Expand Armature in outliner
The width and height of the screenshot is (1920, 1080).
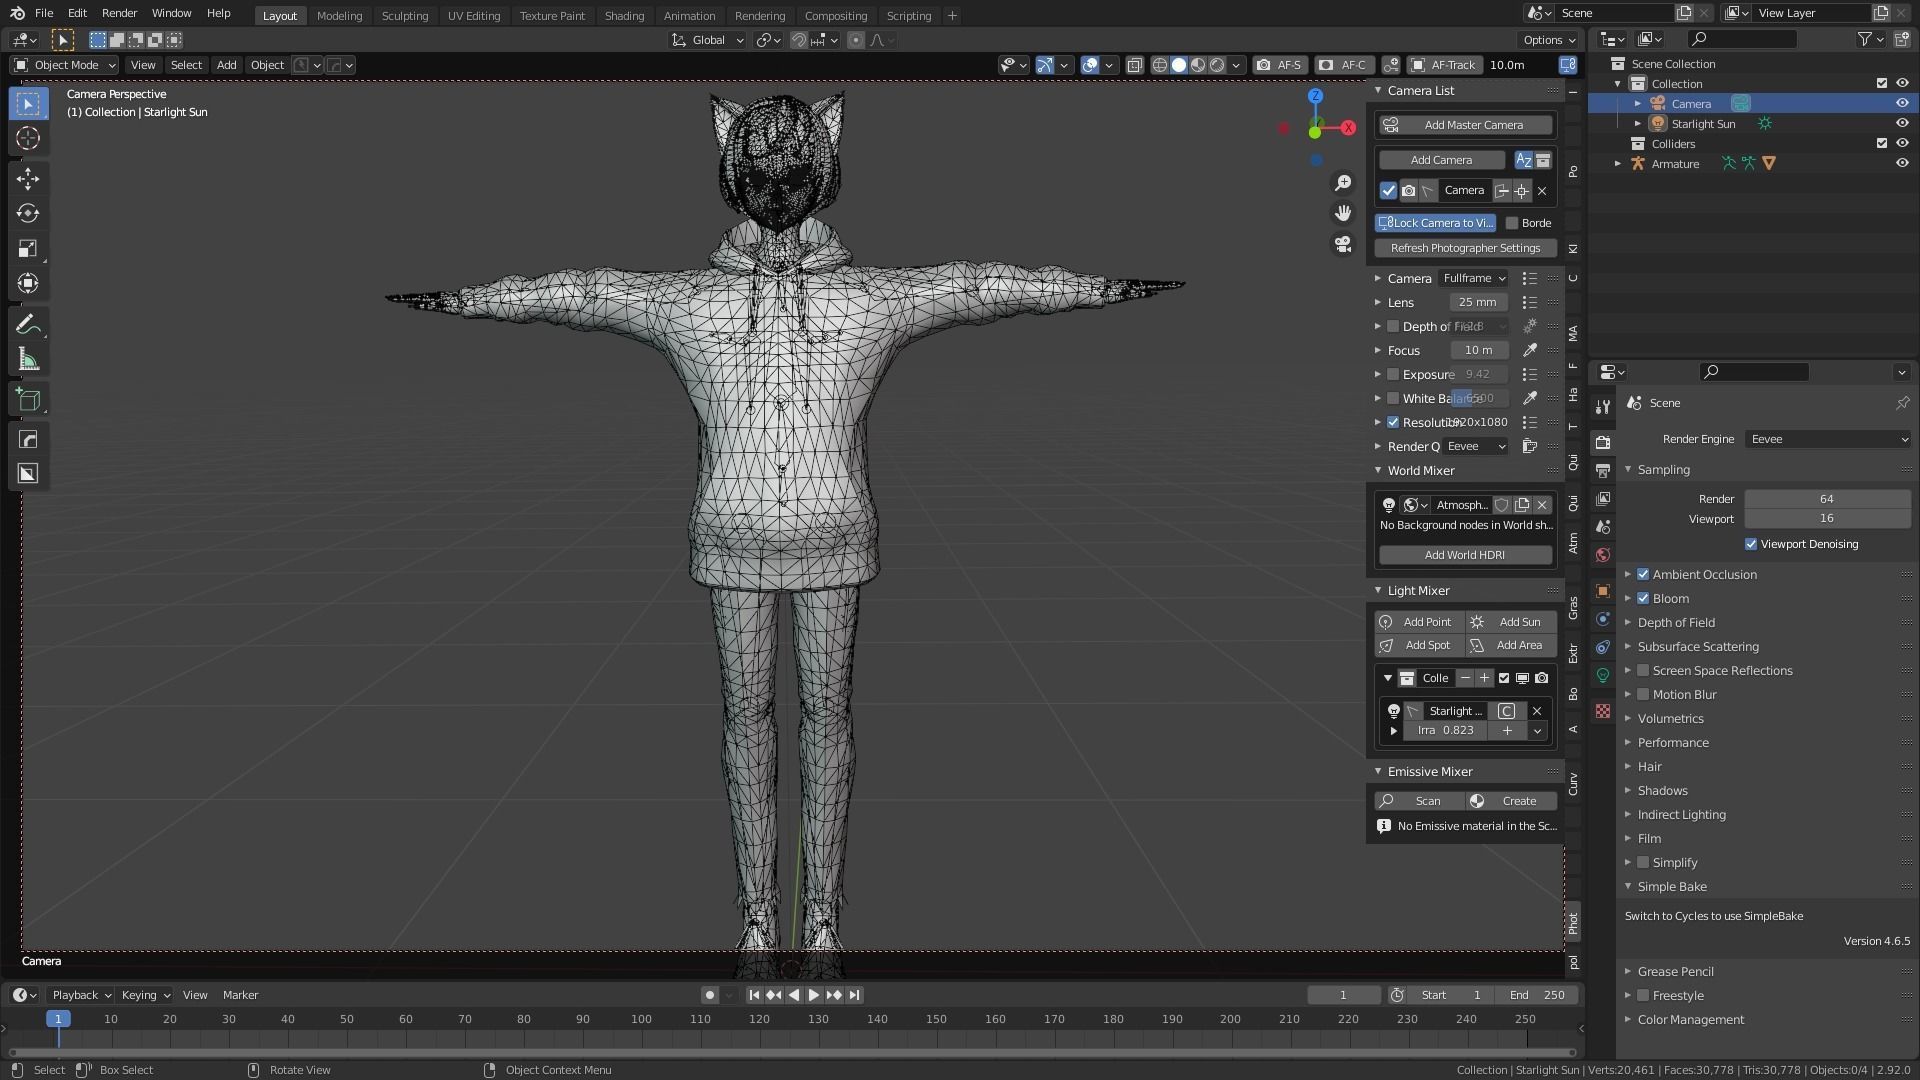[1618, 163]
